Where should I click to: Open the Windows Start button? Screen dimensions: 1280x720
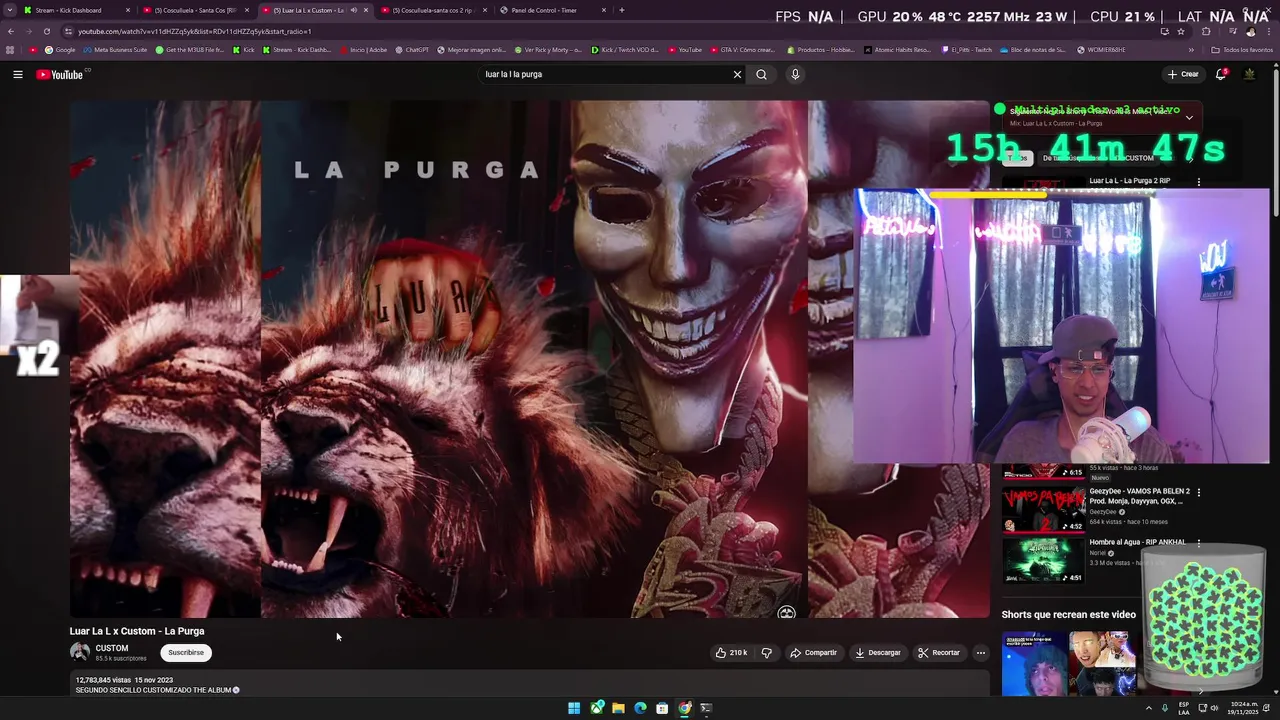point(574,708)
